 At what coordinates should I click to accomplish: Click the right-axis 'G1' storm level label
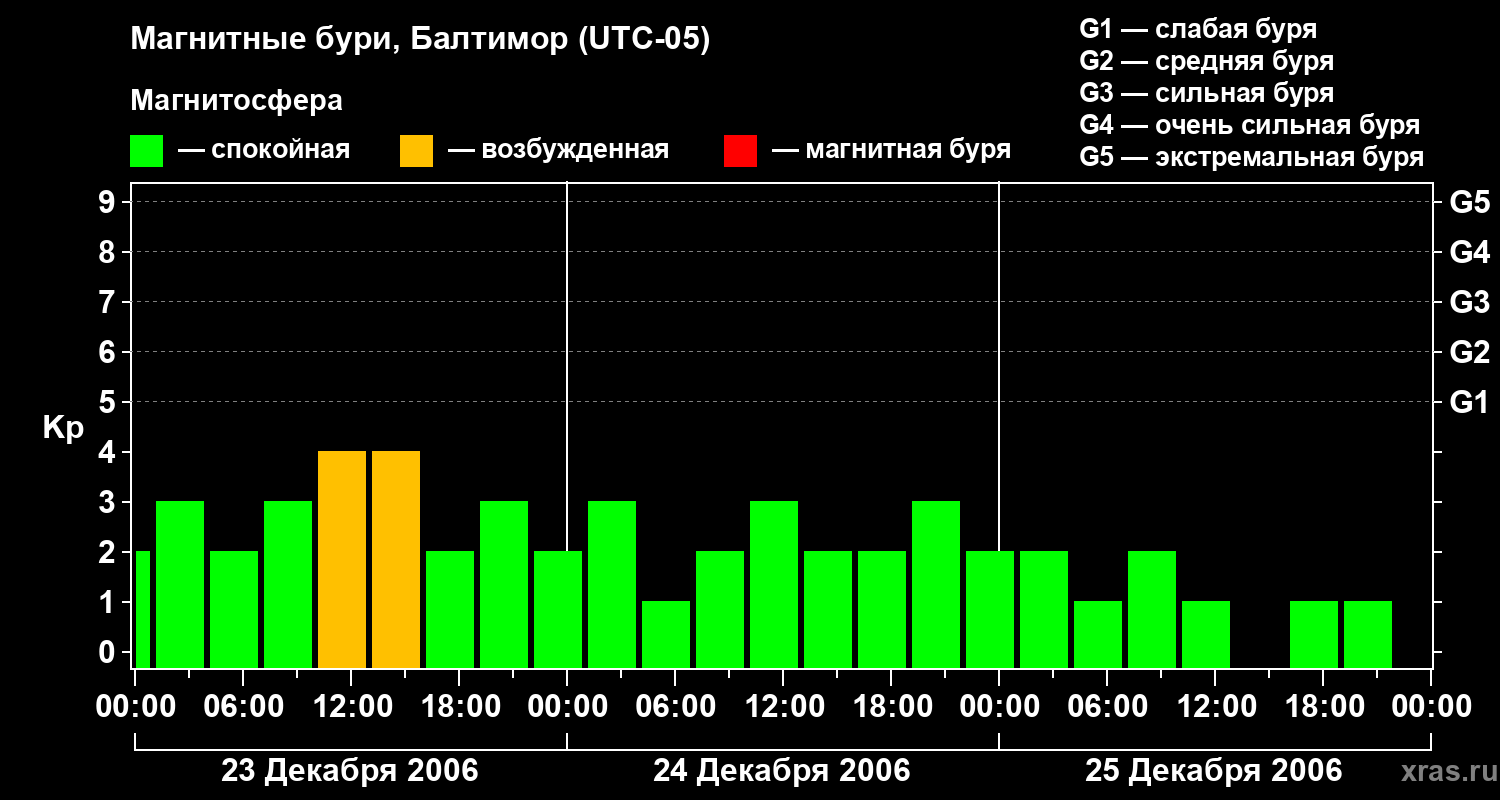[1470, 403]
